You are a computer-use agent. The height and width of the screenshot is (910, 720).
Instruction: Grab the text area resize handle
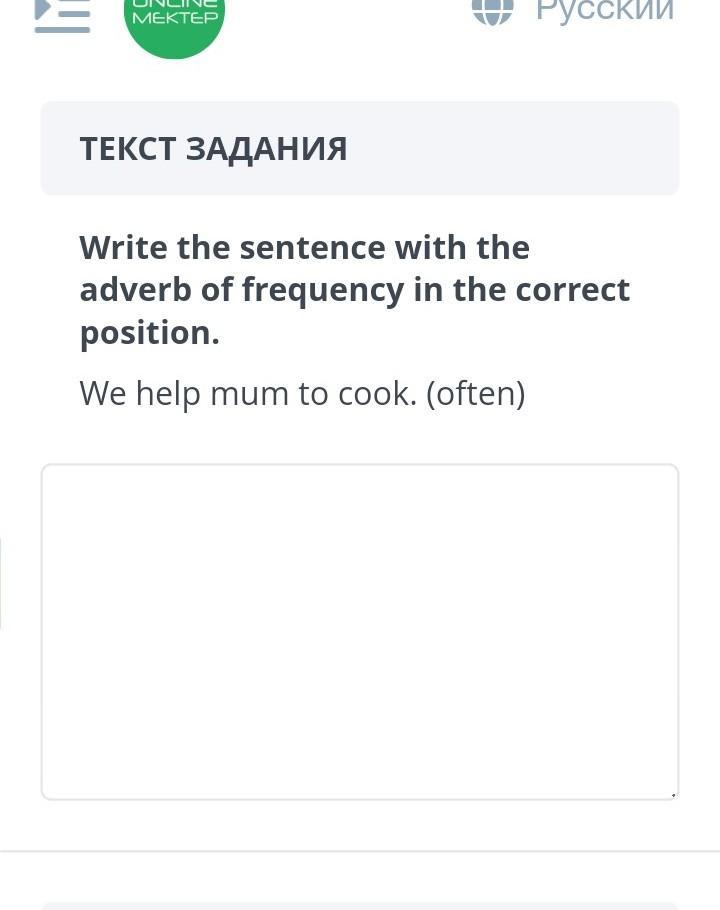pyautogui.click(x=673, y=795)
